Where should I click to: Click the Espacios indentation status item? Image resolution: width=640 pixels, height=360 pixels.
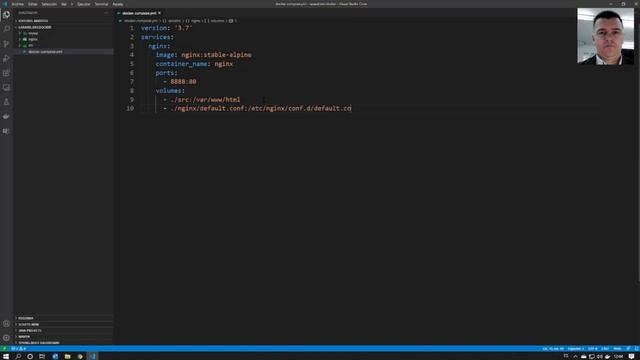pos(576,349)
